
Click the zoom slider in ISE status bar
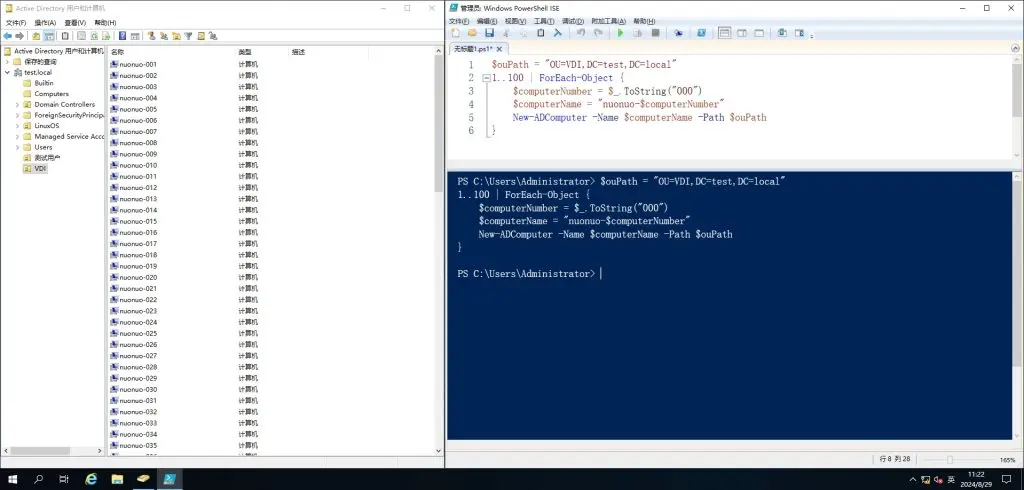[x=950, y=459]
